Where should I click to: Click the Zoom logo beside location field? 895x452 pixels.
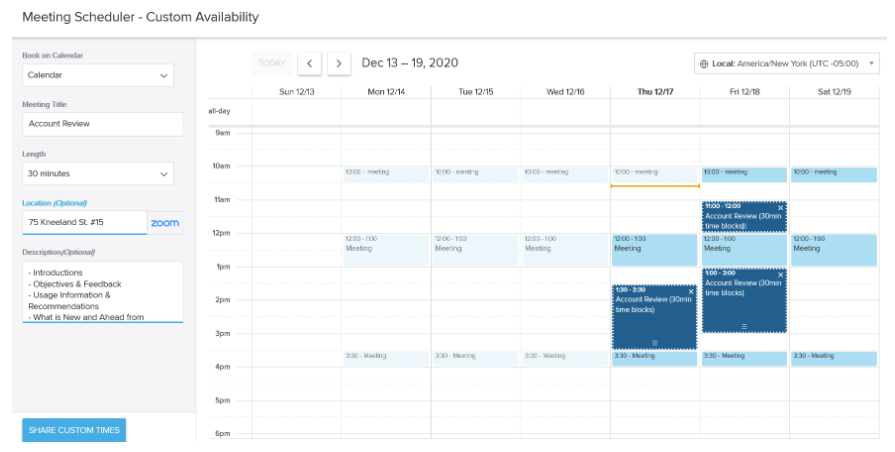pyautogui.click(x=165, y=223)
